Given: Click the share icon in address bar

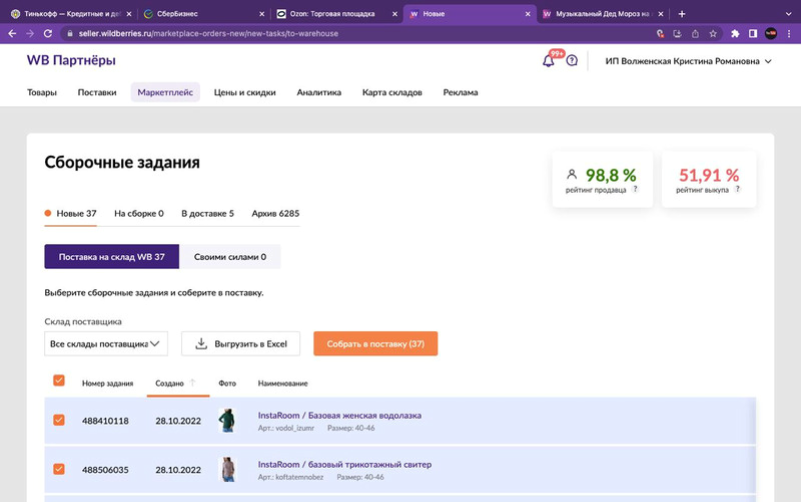Looking at the screenshot, I should [x=695, y=34].
